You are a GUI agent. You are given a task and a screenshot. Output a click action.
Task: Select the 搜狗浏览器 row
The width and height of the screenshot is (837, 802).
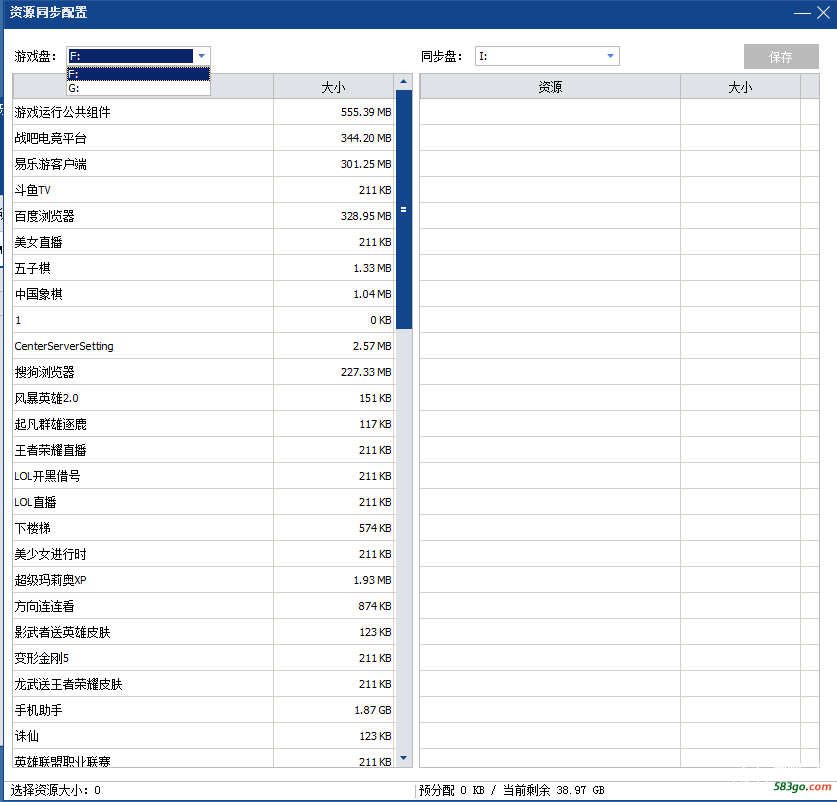[x=203, y=372]
